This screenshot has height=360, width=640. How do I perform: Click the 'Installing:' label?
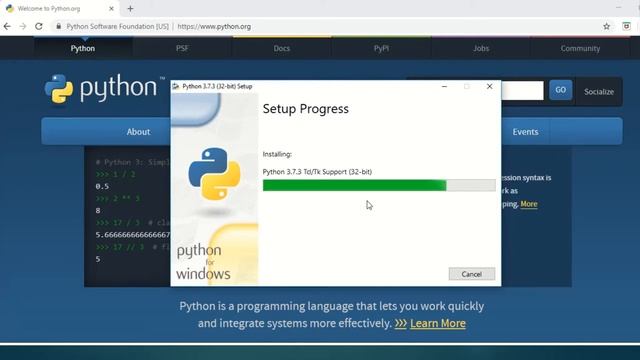click(277, 154)
